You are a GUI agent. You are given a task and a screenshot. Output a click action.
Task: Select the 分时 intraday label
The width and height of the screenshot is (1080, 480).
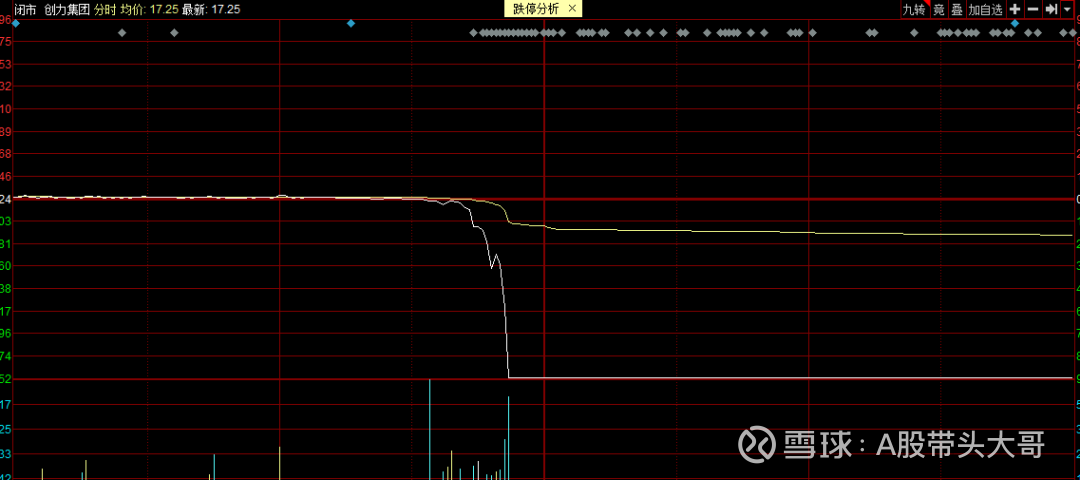pyautogui.click(x=105, y=10)
